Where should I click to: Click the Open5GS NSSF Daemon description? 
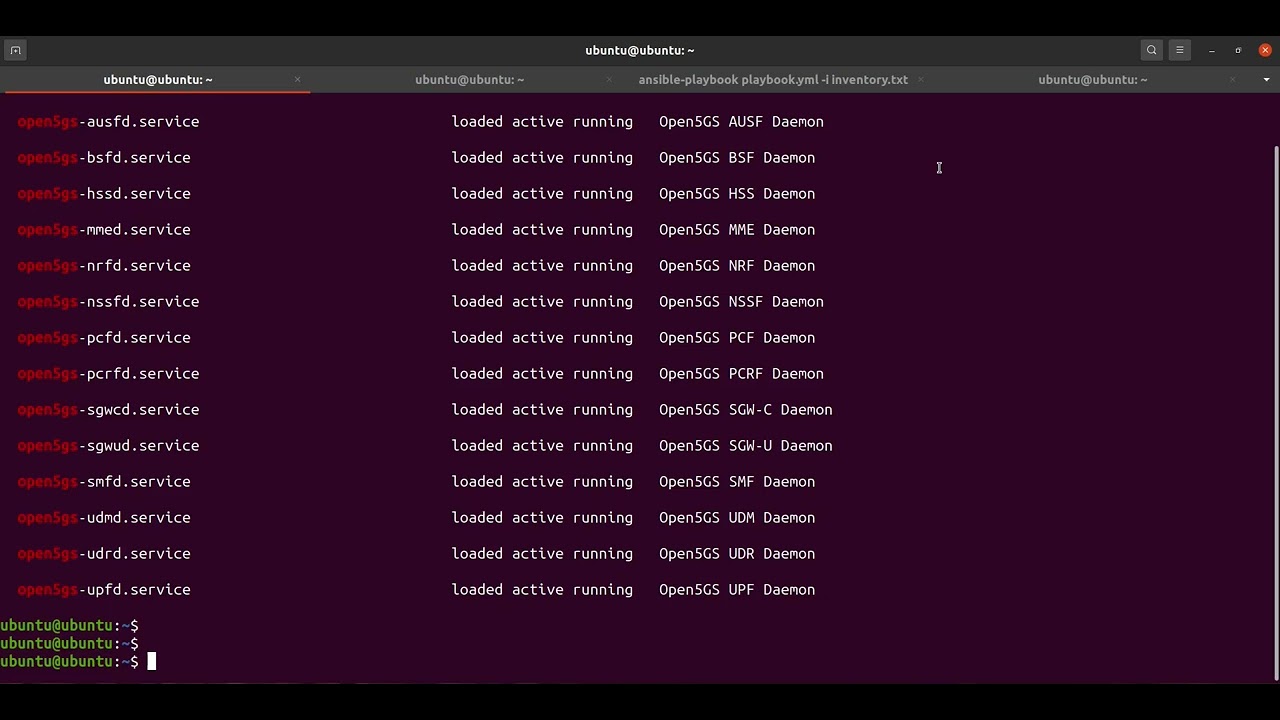coord(741,302)
